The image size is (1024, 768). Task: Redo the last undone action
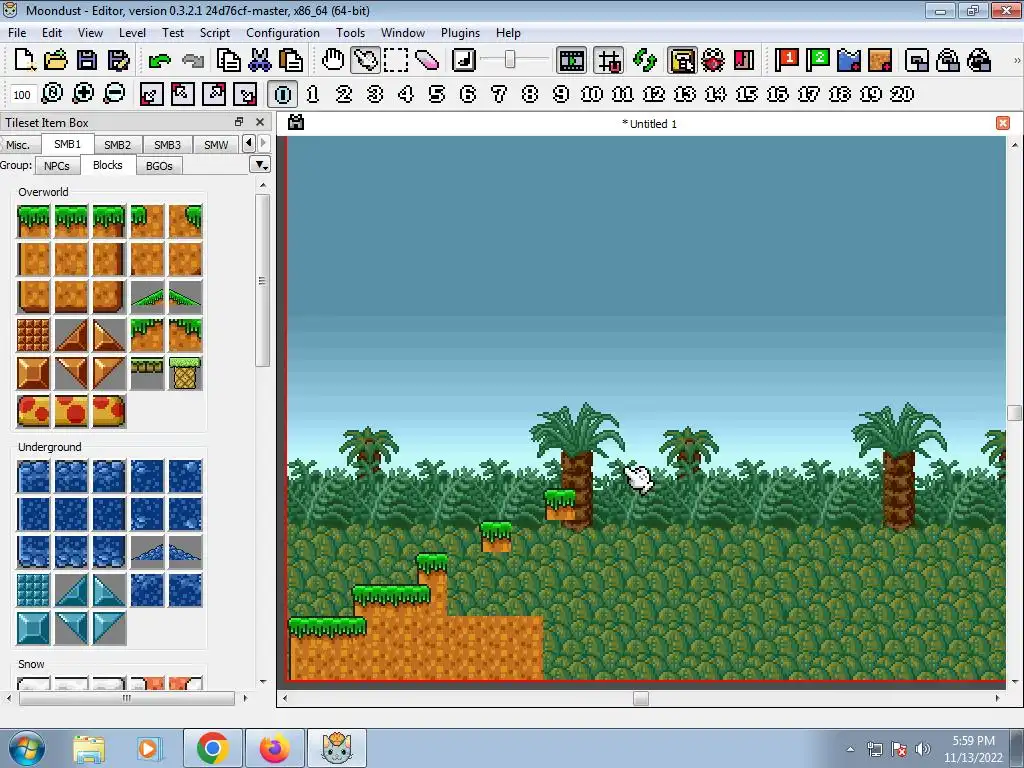click(193, 60)
